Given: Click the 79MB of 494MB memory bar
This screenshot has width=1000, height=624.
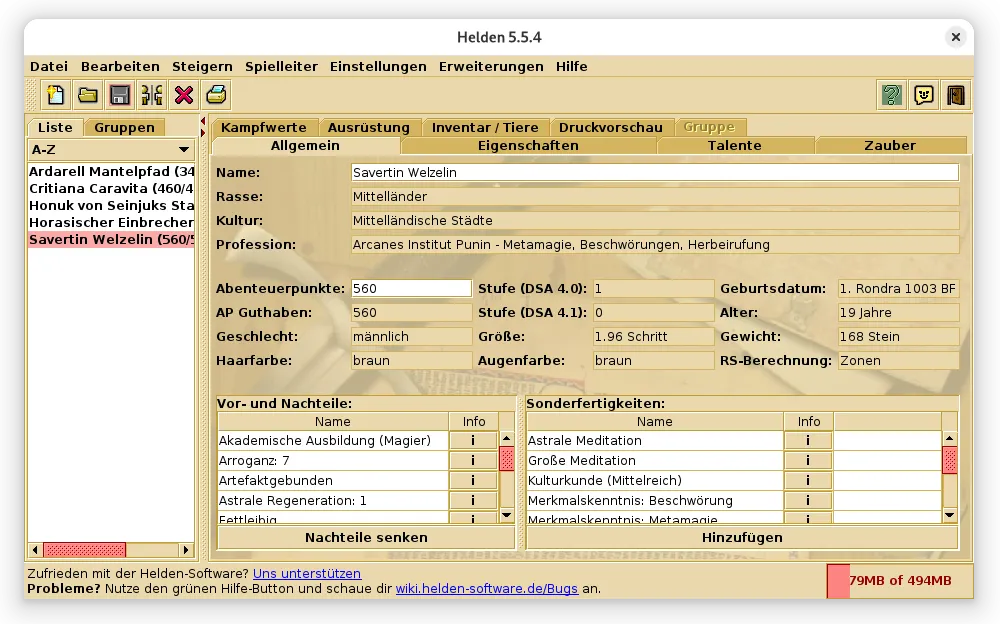Looking at the screenshot, I should pyautogui.click(x=899, y=581).
